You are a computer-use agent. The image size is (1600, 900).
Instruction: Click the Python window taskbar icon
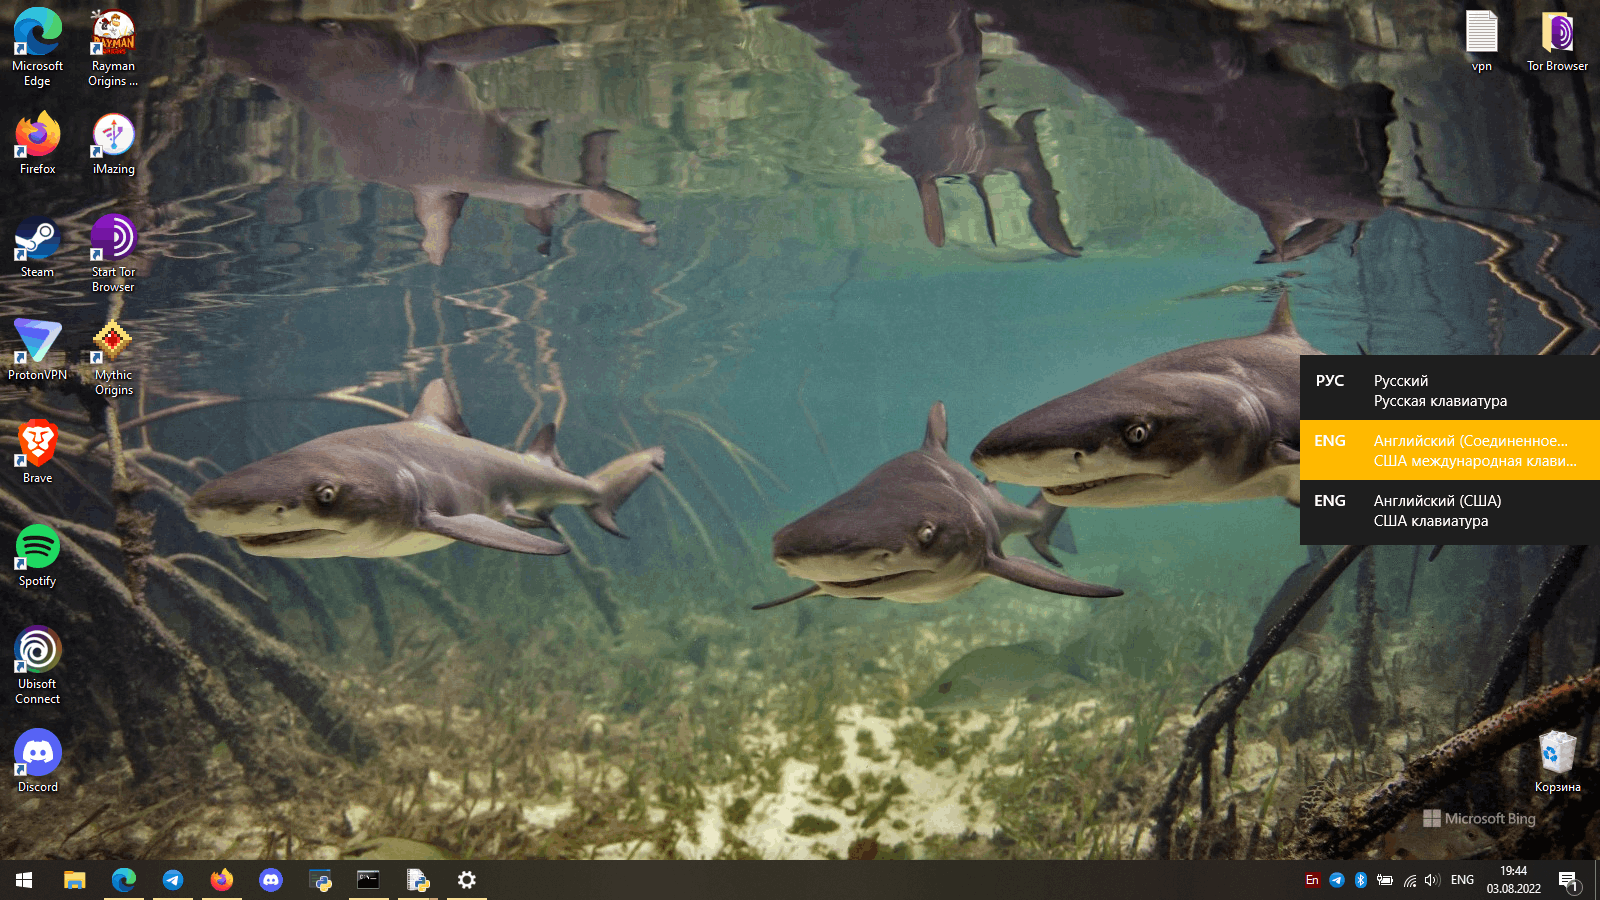320,880
